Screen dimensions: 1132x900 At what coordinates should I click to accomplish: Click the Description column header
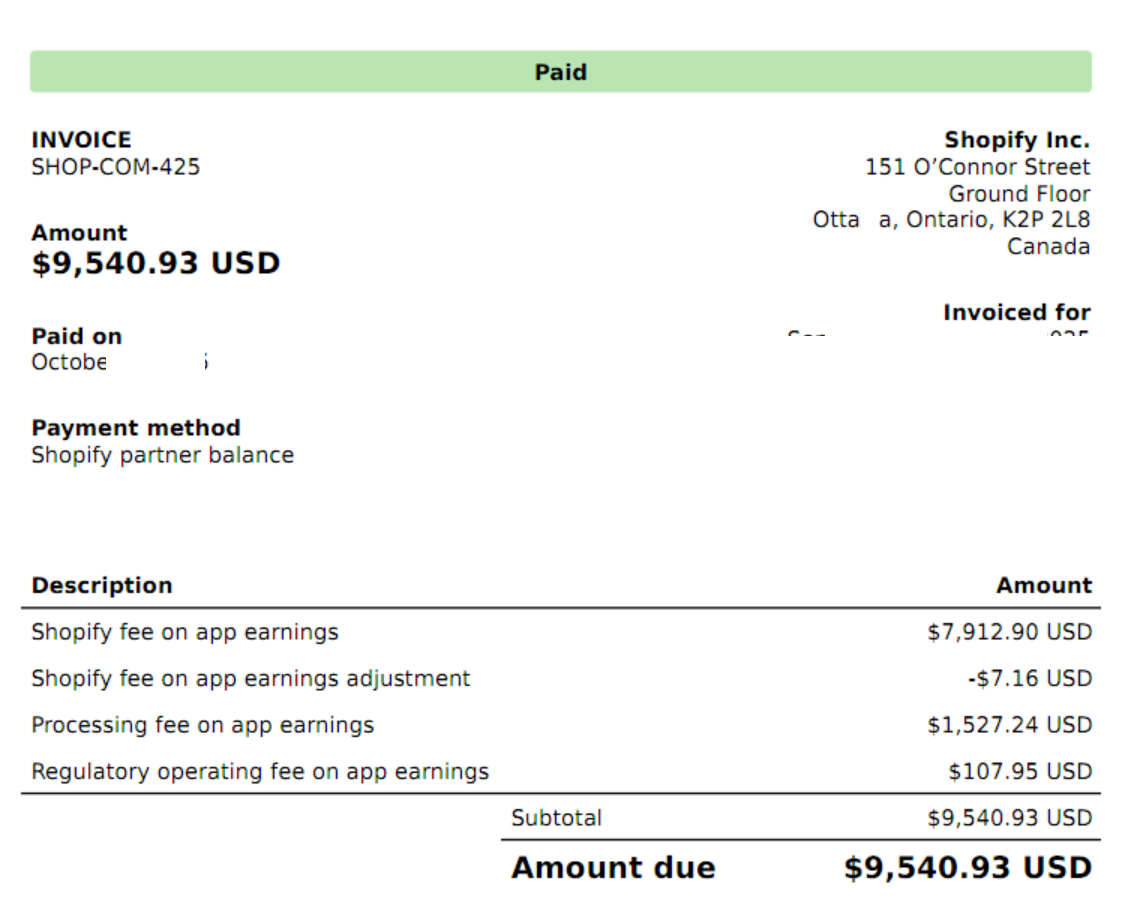102,585
